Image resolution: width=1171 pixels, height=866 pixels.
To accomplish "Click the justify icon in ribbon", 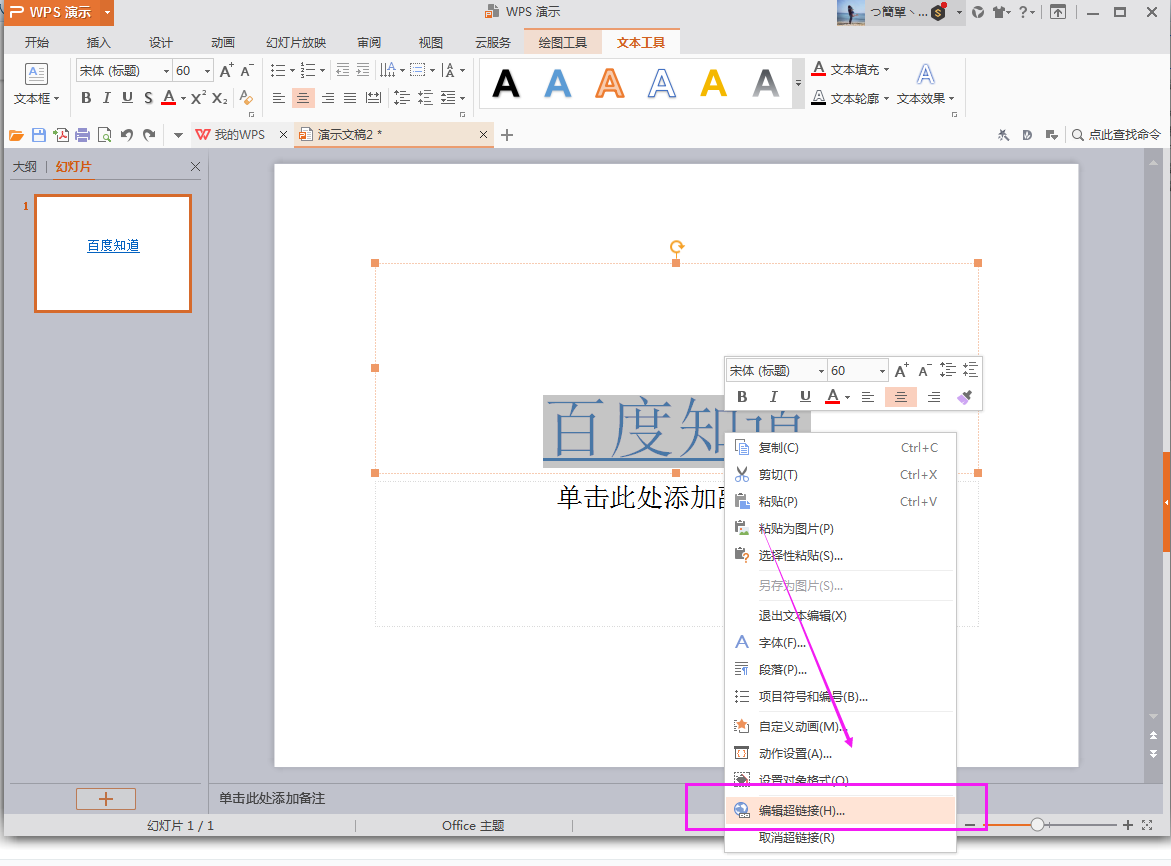I will pos(350,98).
